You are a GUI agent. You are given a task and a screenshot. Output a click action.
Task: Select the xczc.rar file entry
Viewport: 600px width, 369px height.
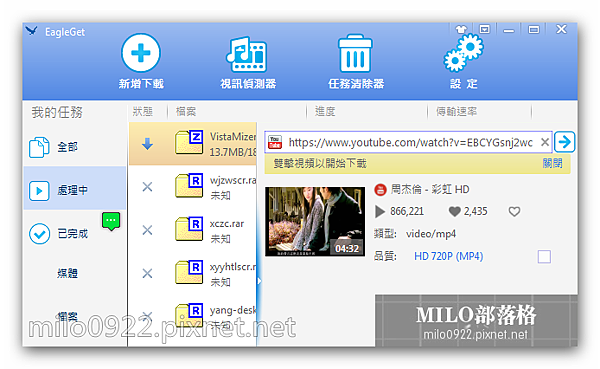pos(193,230)
